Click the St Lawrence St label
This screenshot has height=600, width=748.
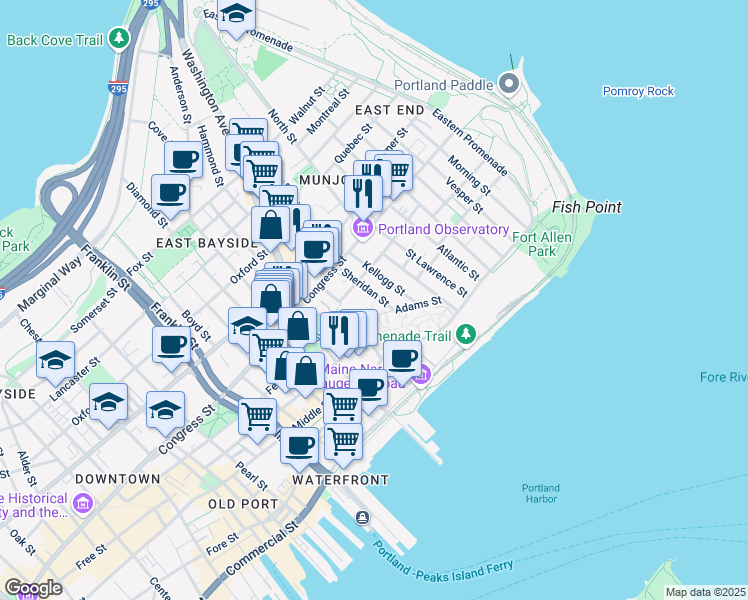click(436, 273)
